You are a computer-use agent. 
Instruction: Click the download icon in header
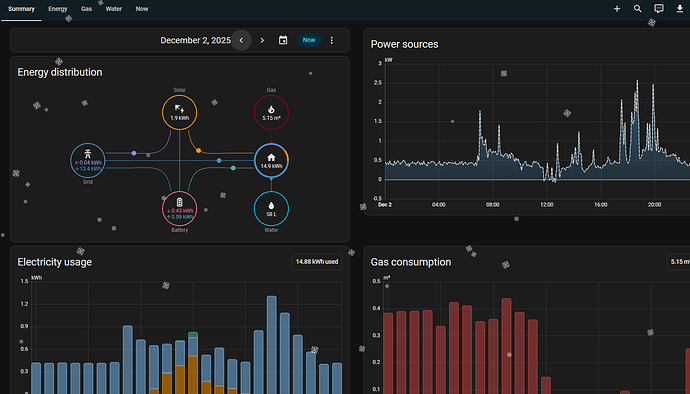coord(680,9)
